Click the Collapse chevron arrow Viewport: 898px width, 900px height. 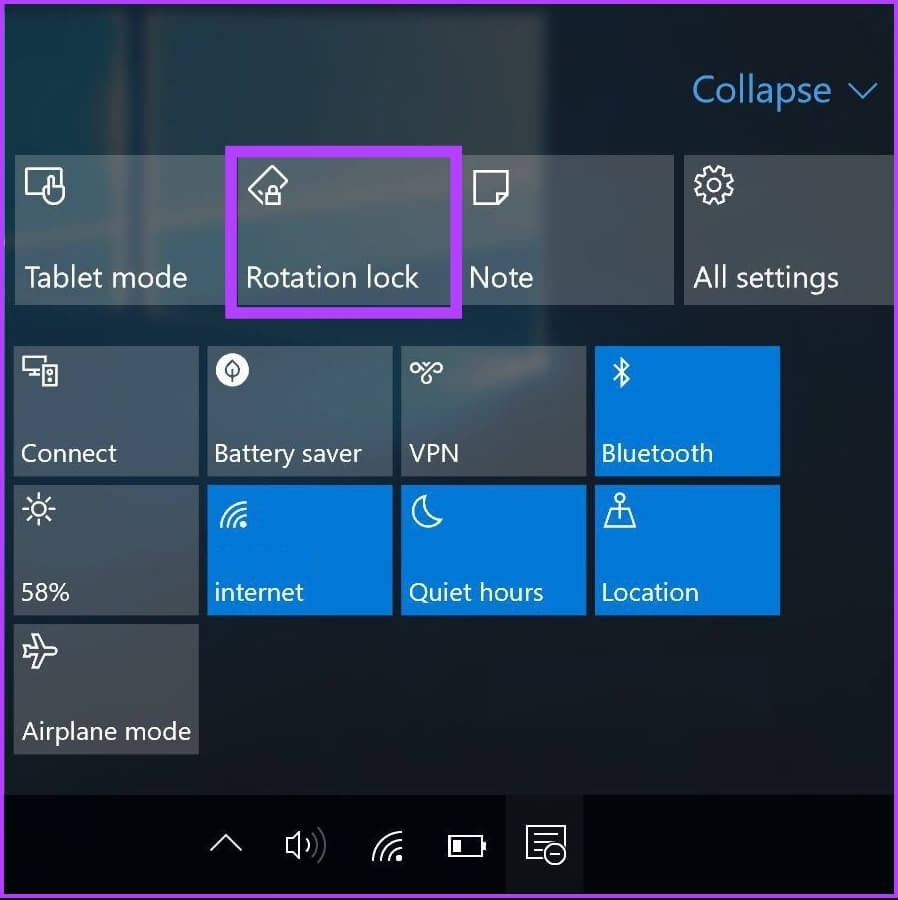pyautogui.click(x=862, y=91)
